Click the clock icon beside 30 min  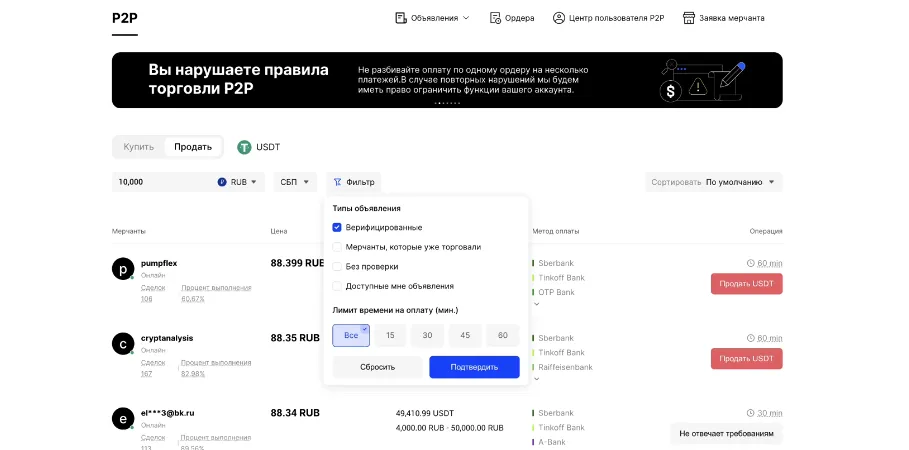(751, 413)
